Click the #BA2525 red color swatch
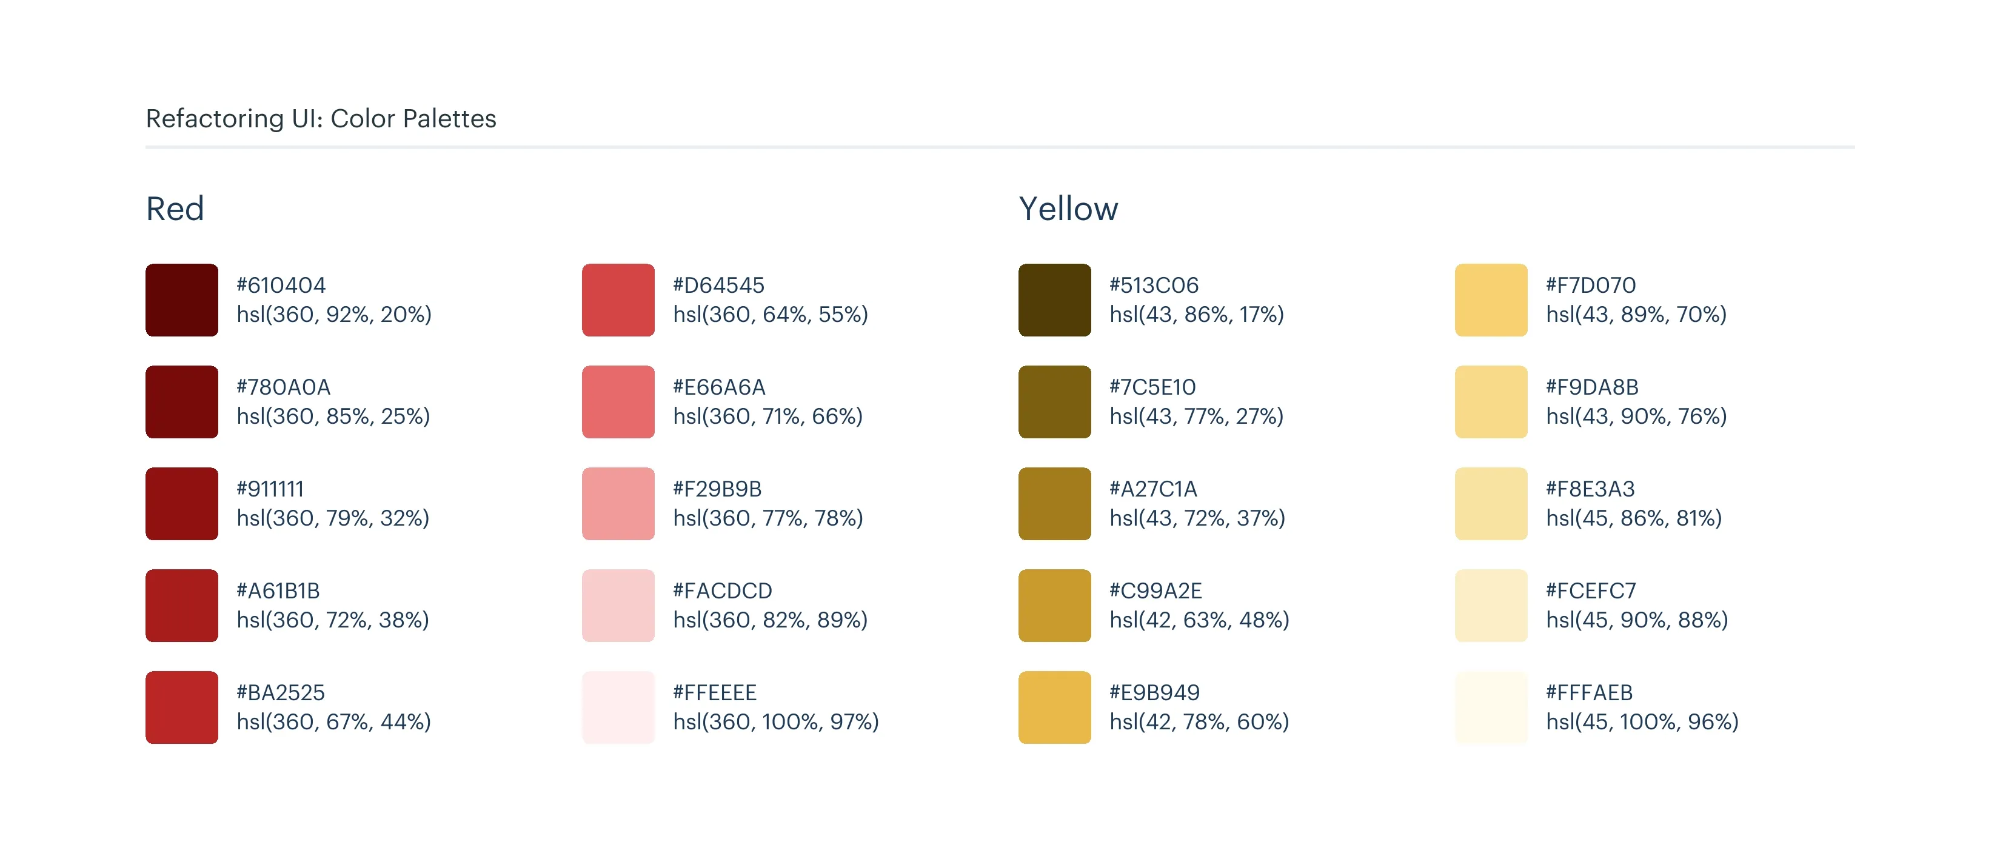2000x854 pixels. pos(182,707)
